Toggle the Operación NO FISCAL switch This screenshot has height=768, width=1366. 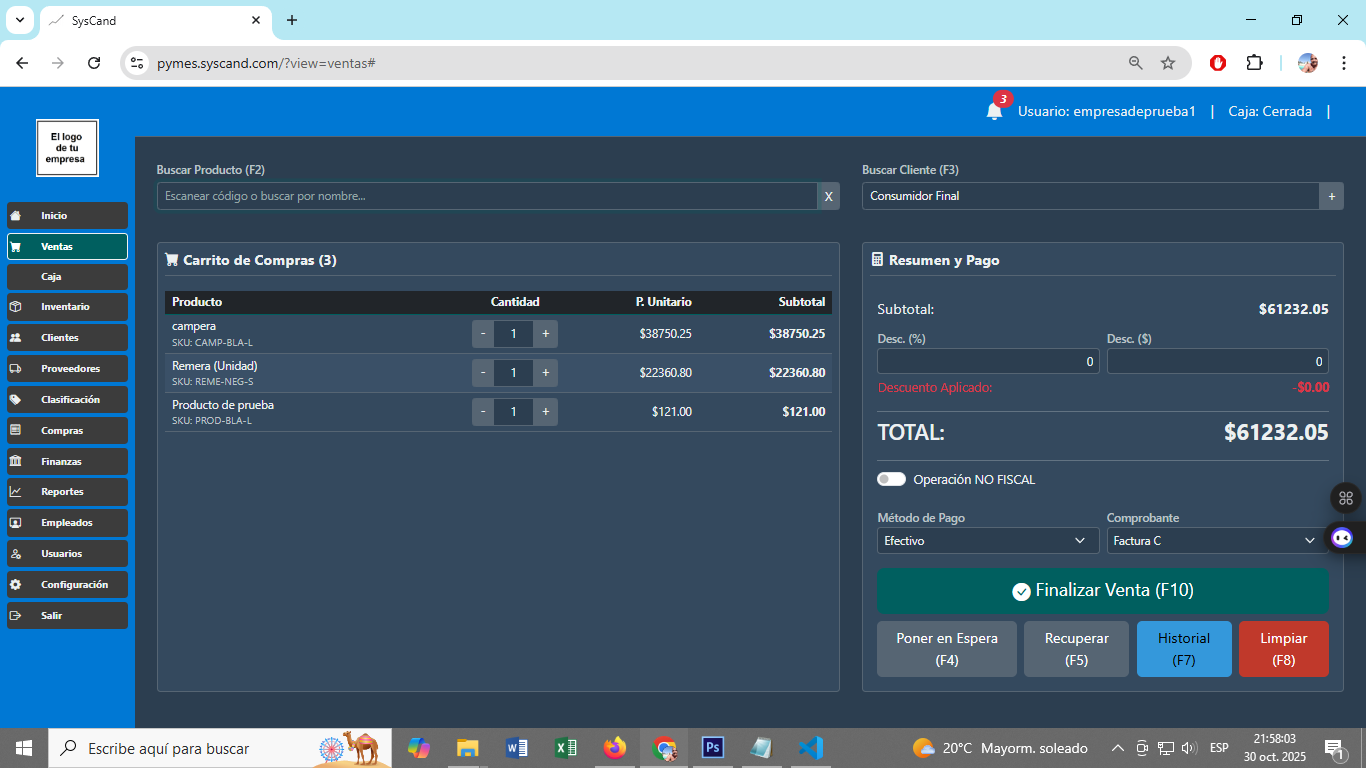click(891, 479)
